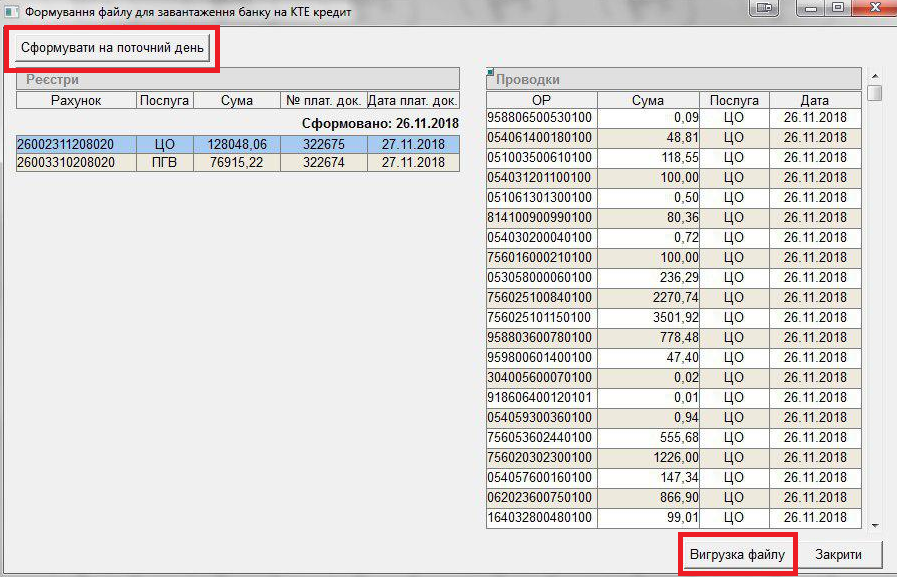Click the amount cell 3501,92 in Проводки

647,317
